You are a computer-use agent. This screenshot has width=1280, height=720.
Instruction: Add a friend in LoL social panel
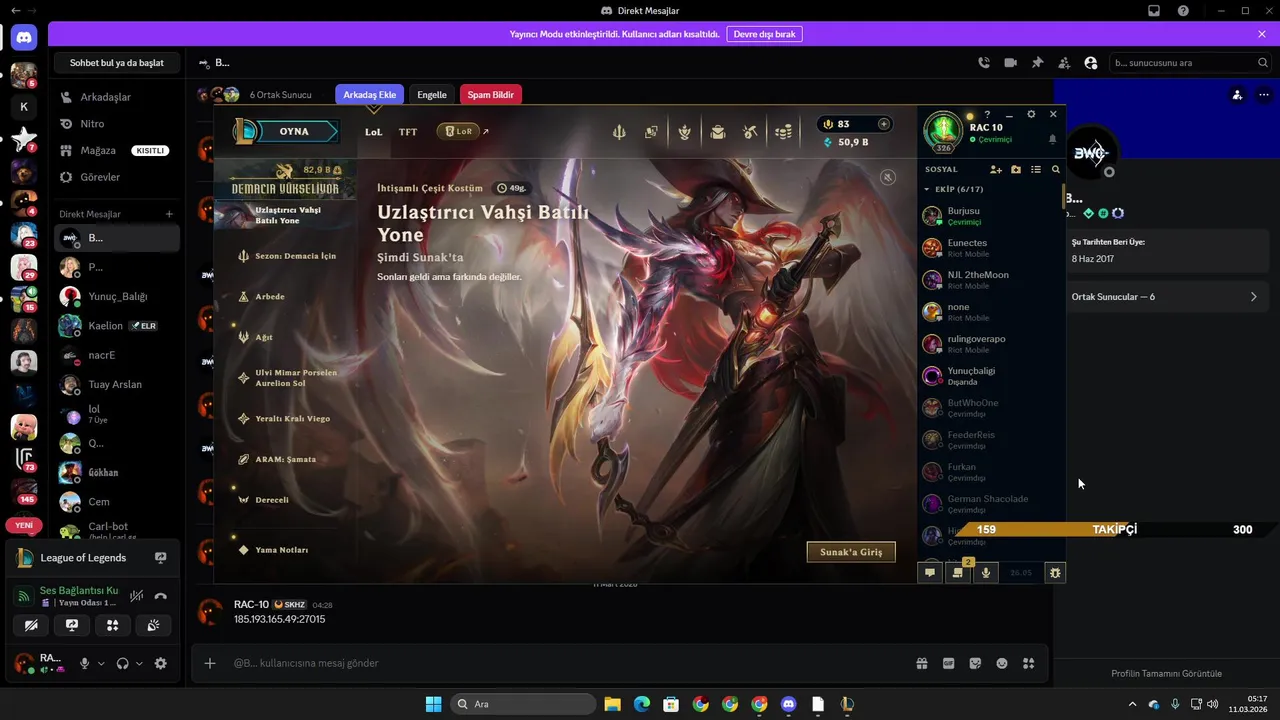click(996, 170)
